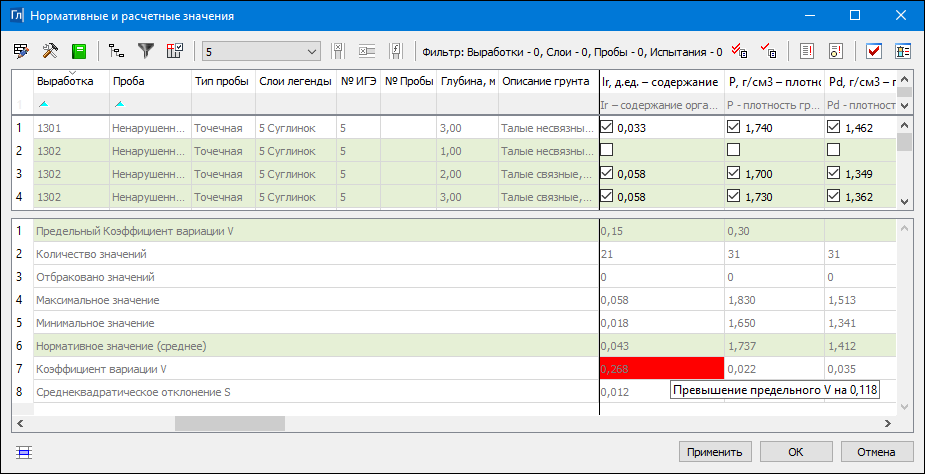Toggle the P checkbox with value 1,740
Screen dimensions: 925x474
pyautogui.click(x=733, y=126)
